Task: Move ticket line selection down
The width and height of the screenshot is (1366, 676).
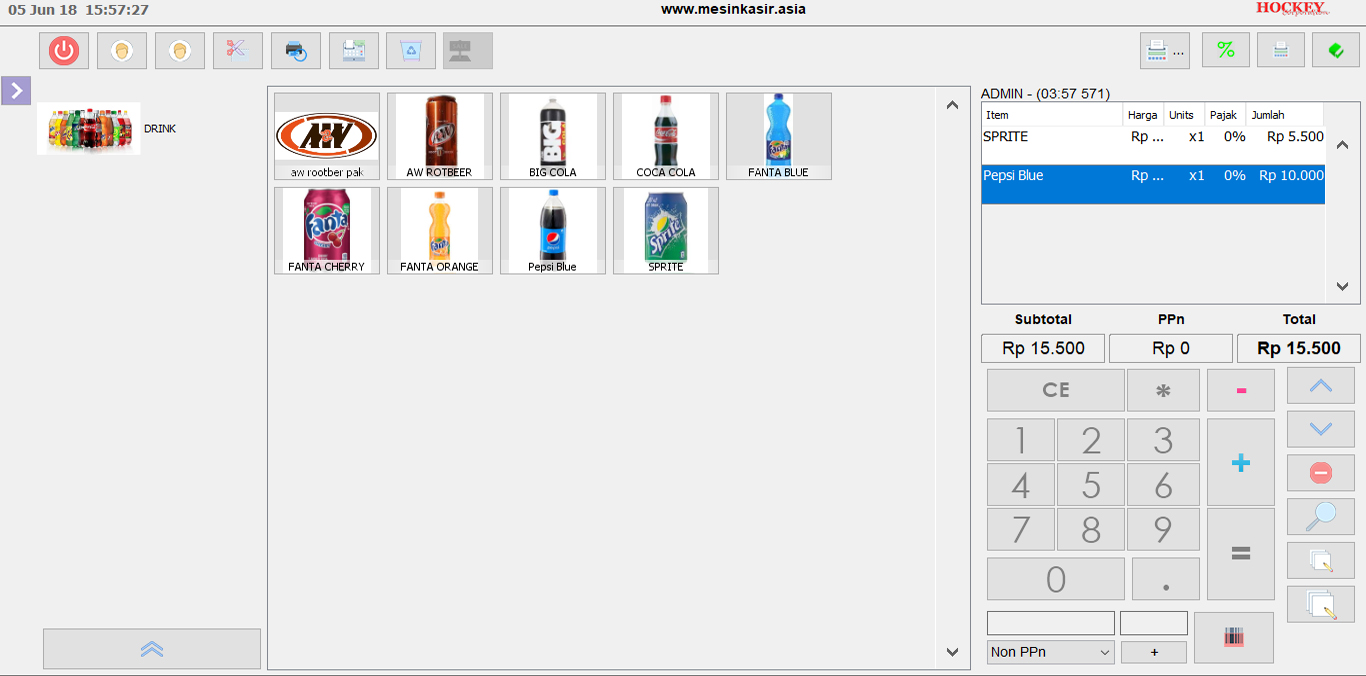Action: [x=1321, y=429]
